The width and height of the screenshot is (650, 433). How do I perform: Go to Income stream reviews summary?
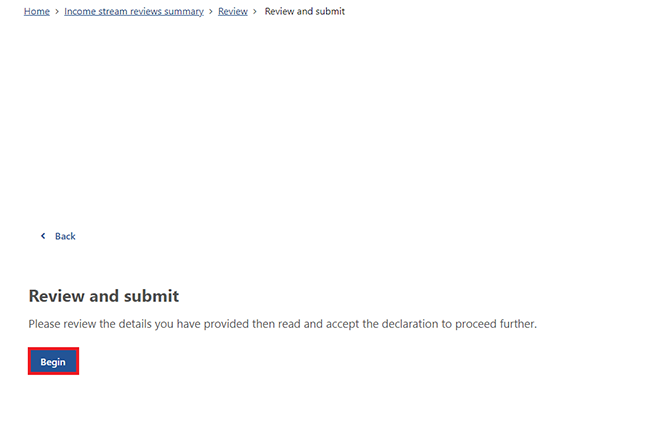coord(134,12)
